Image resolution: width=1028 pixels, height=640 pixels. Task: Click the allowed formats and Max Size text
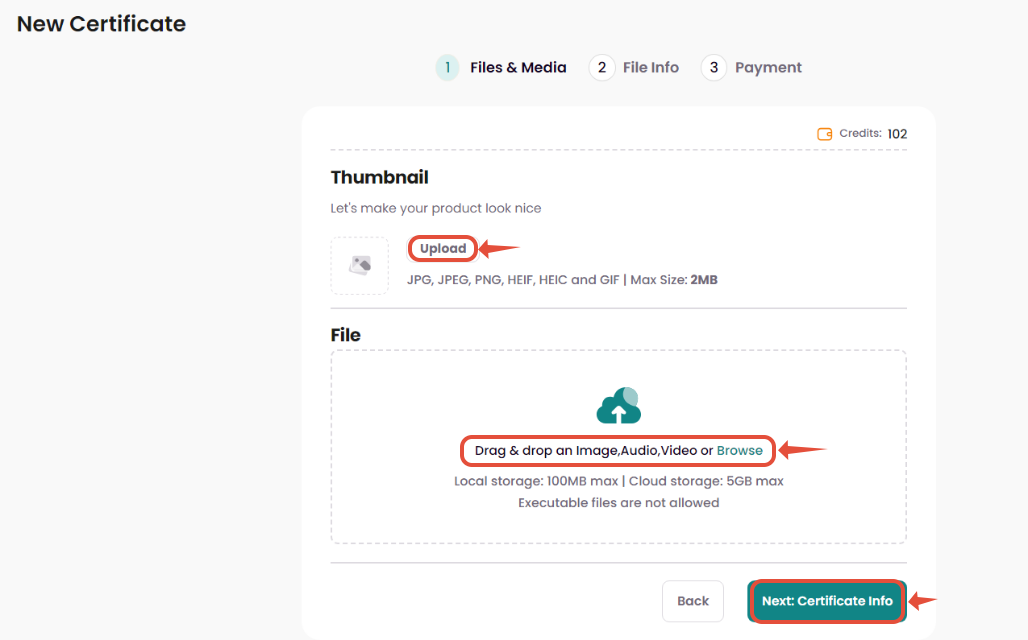pos(562,280)
